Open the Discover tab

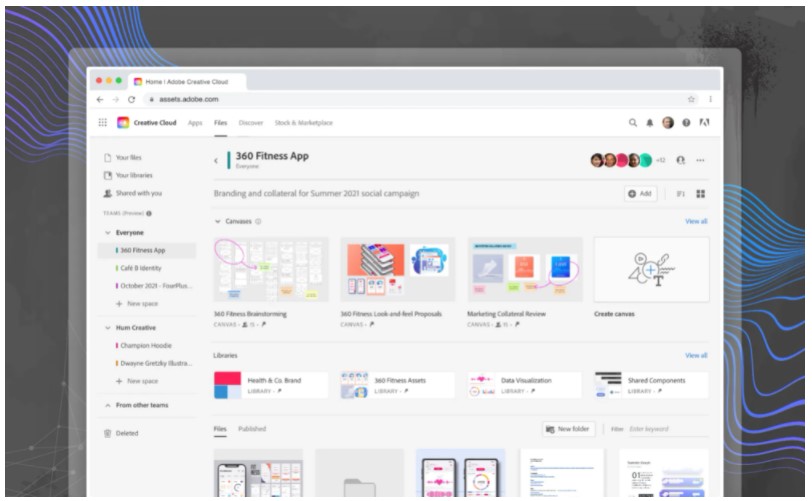click(251, 123)
